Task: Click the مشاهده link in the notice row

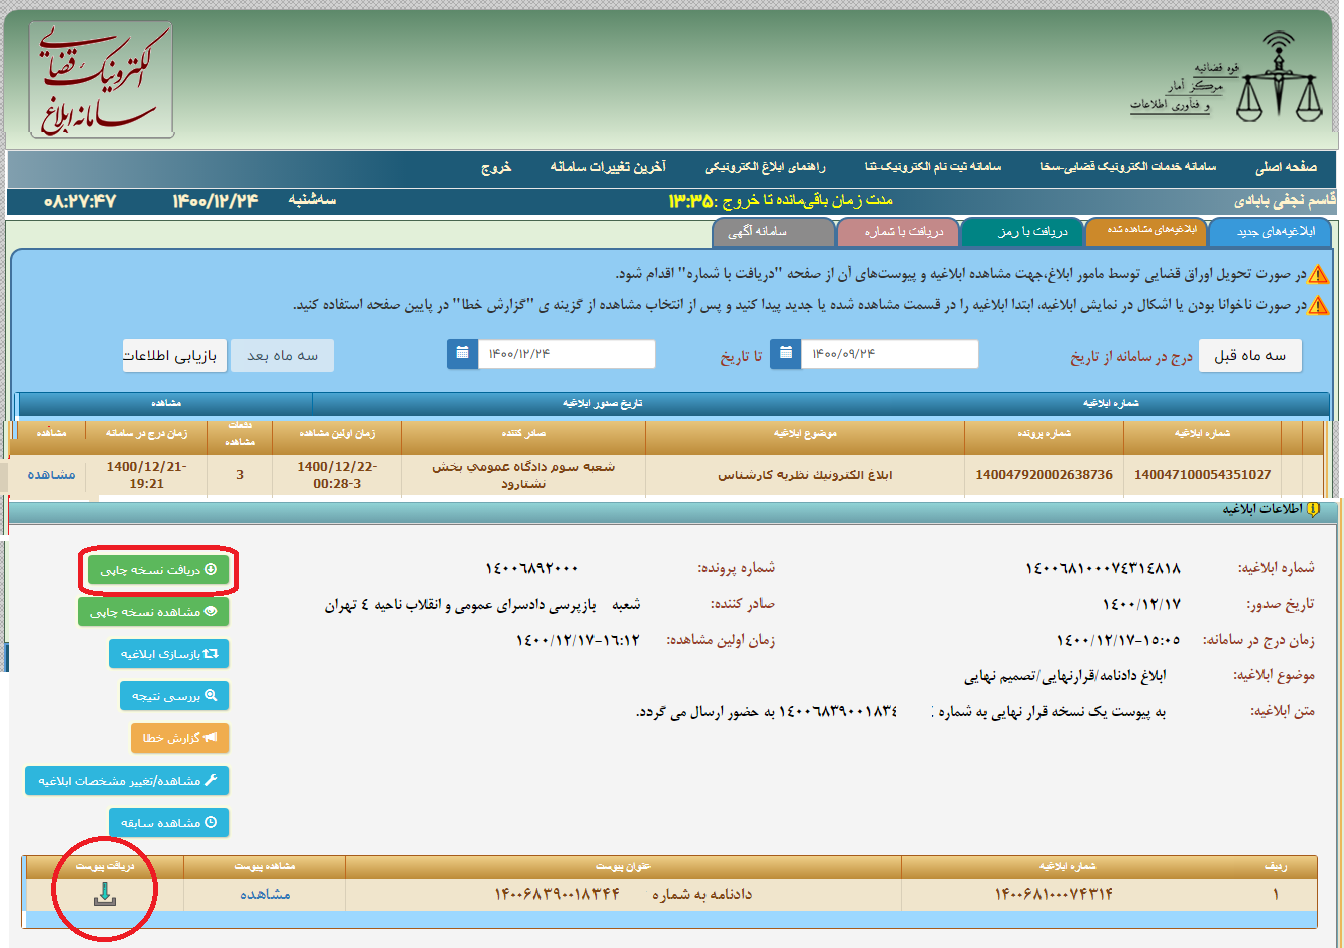Action: coord(50,474)
